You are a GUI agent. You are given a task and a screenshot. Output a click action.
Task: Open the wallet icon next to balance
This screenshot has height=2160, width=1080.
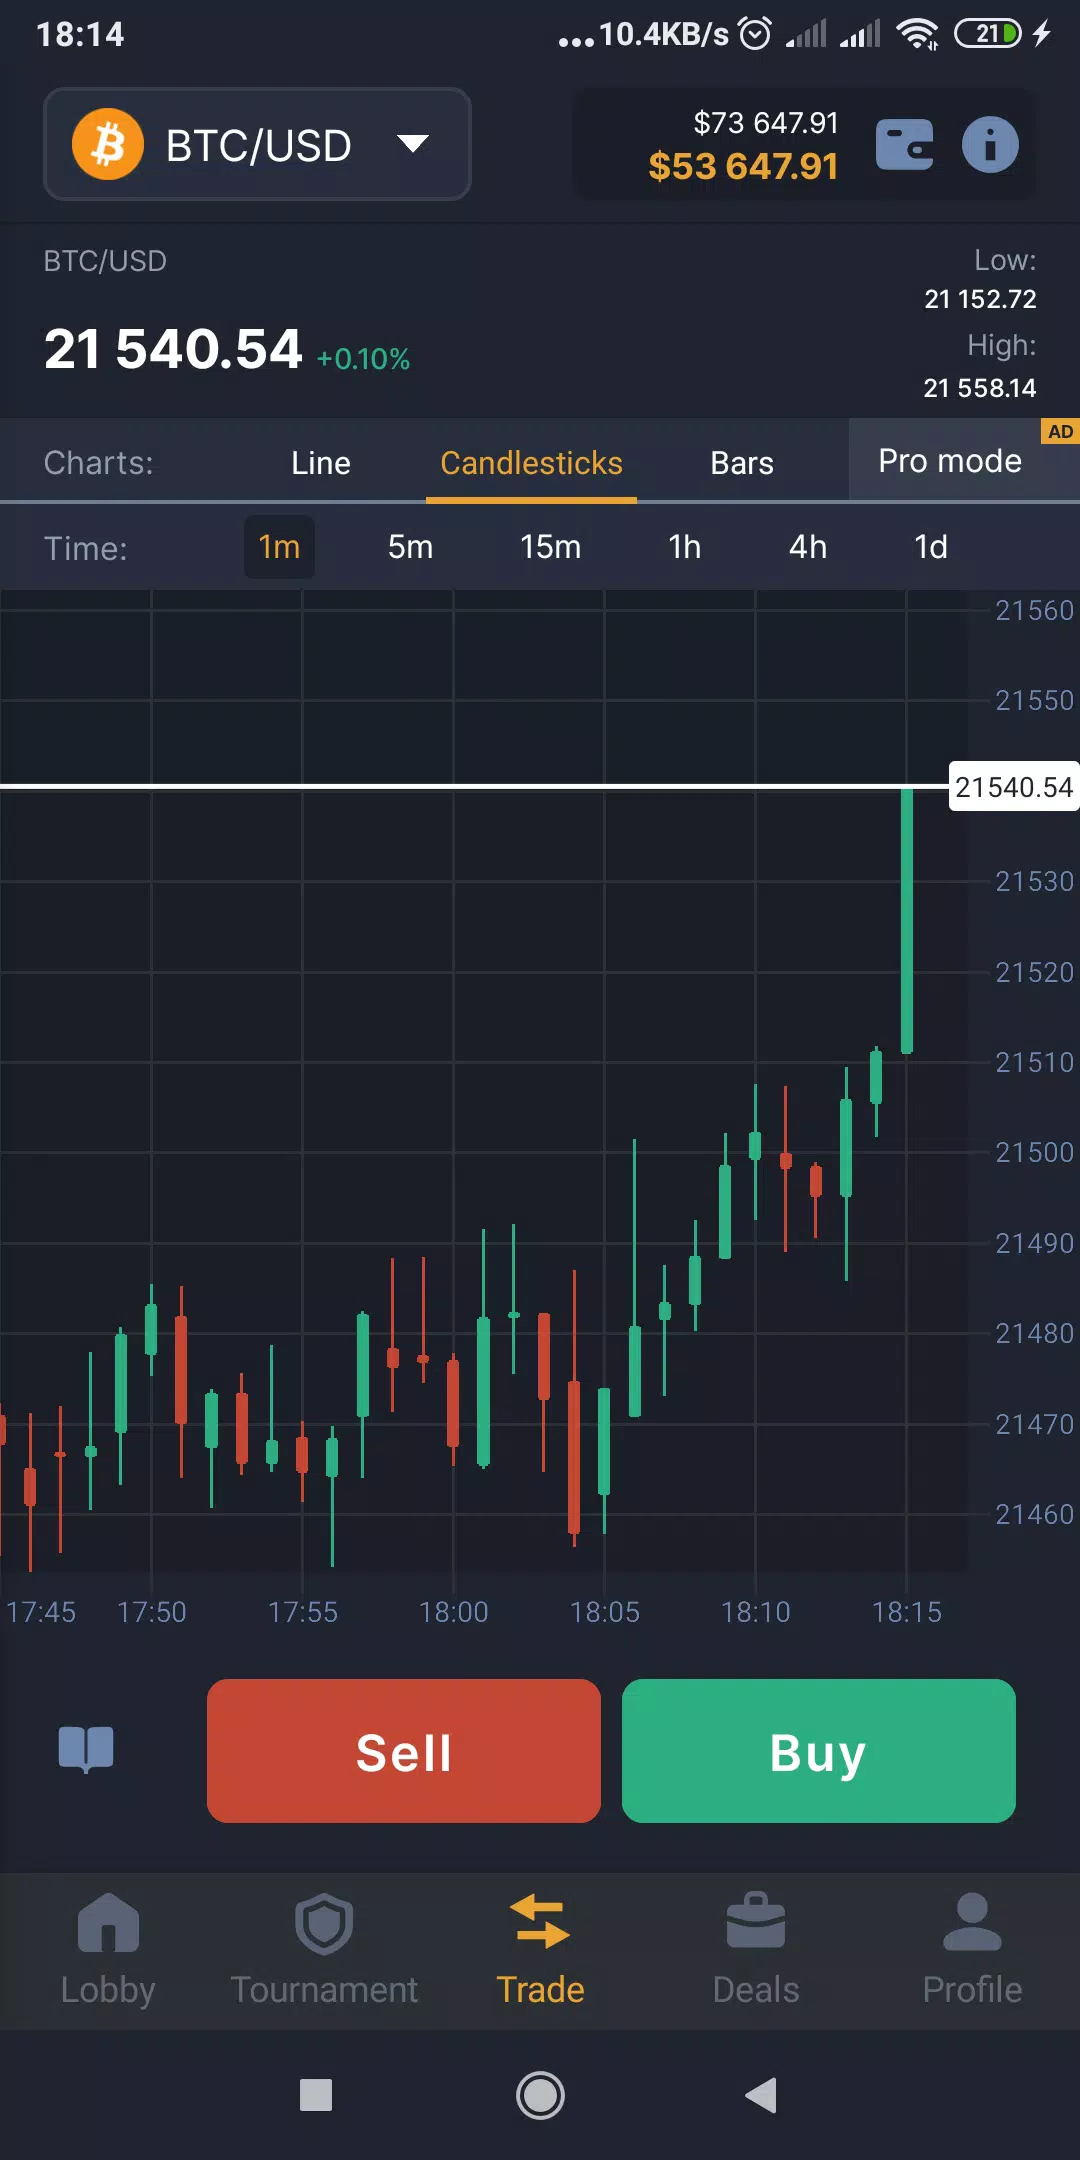coord(905,144)
